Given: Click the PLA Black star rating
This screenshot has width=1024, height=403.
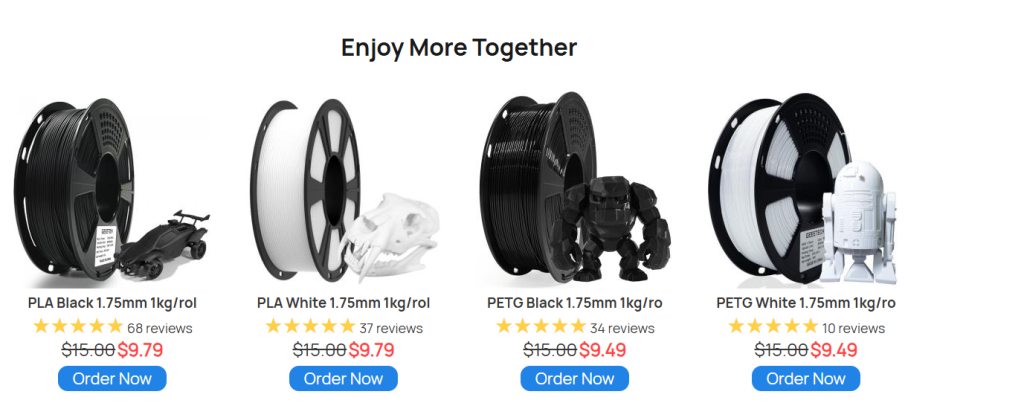Looking at the screenshot, I should [x=78, y=326].
